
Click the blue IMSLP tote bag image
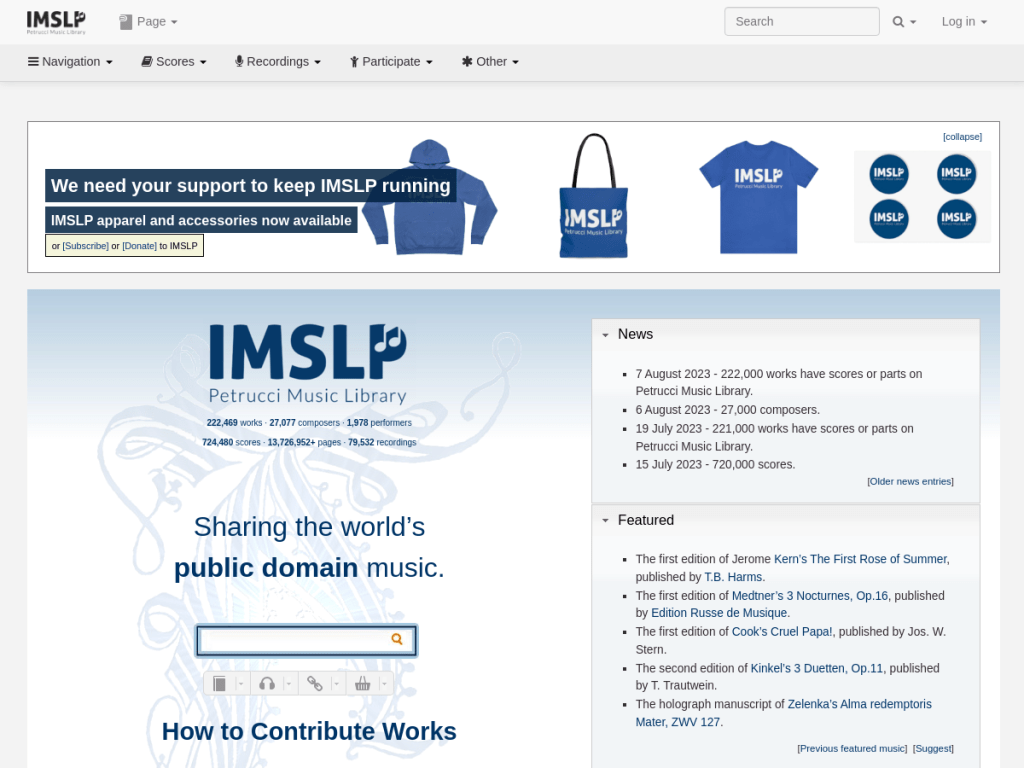[x=594, y=198]
